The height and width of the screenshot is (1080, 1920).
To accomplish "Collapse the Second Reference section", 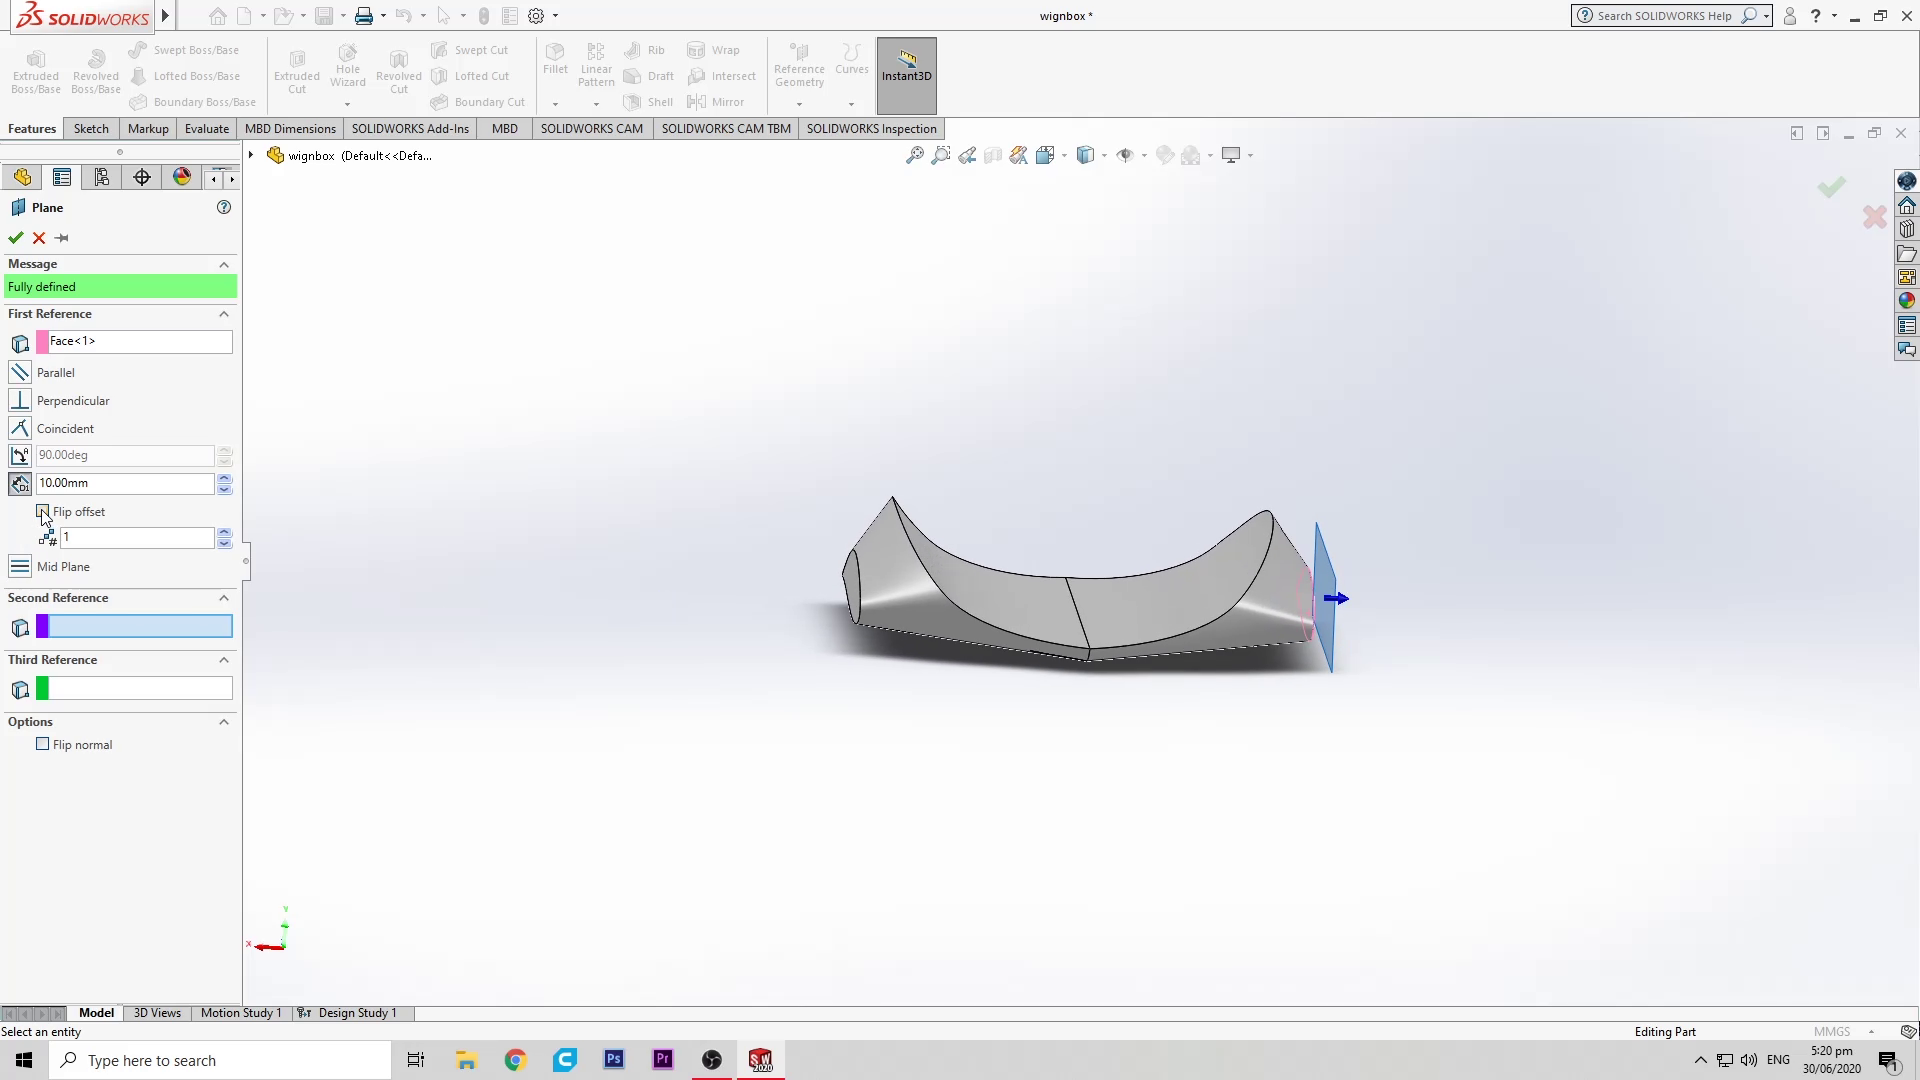I will point(224,598).
